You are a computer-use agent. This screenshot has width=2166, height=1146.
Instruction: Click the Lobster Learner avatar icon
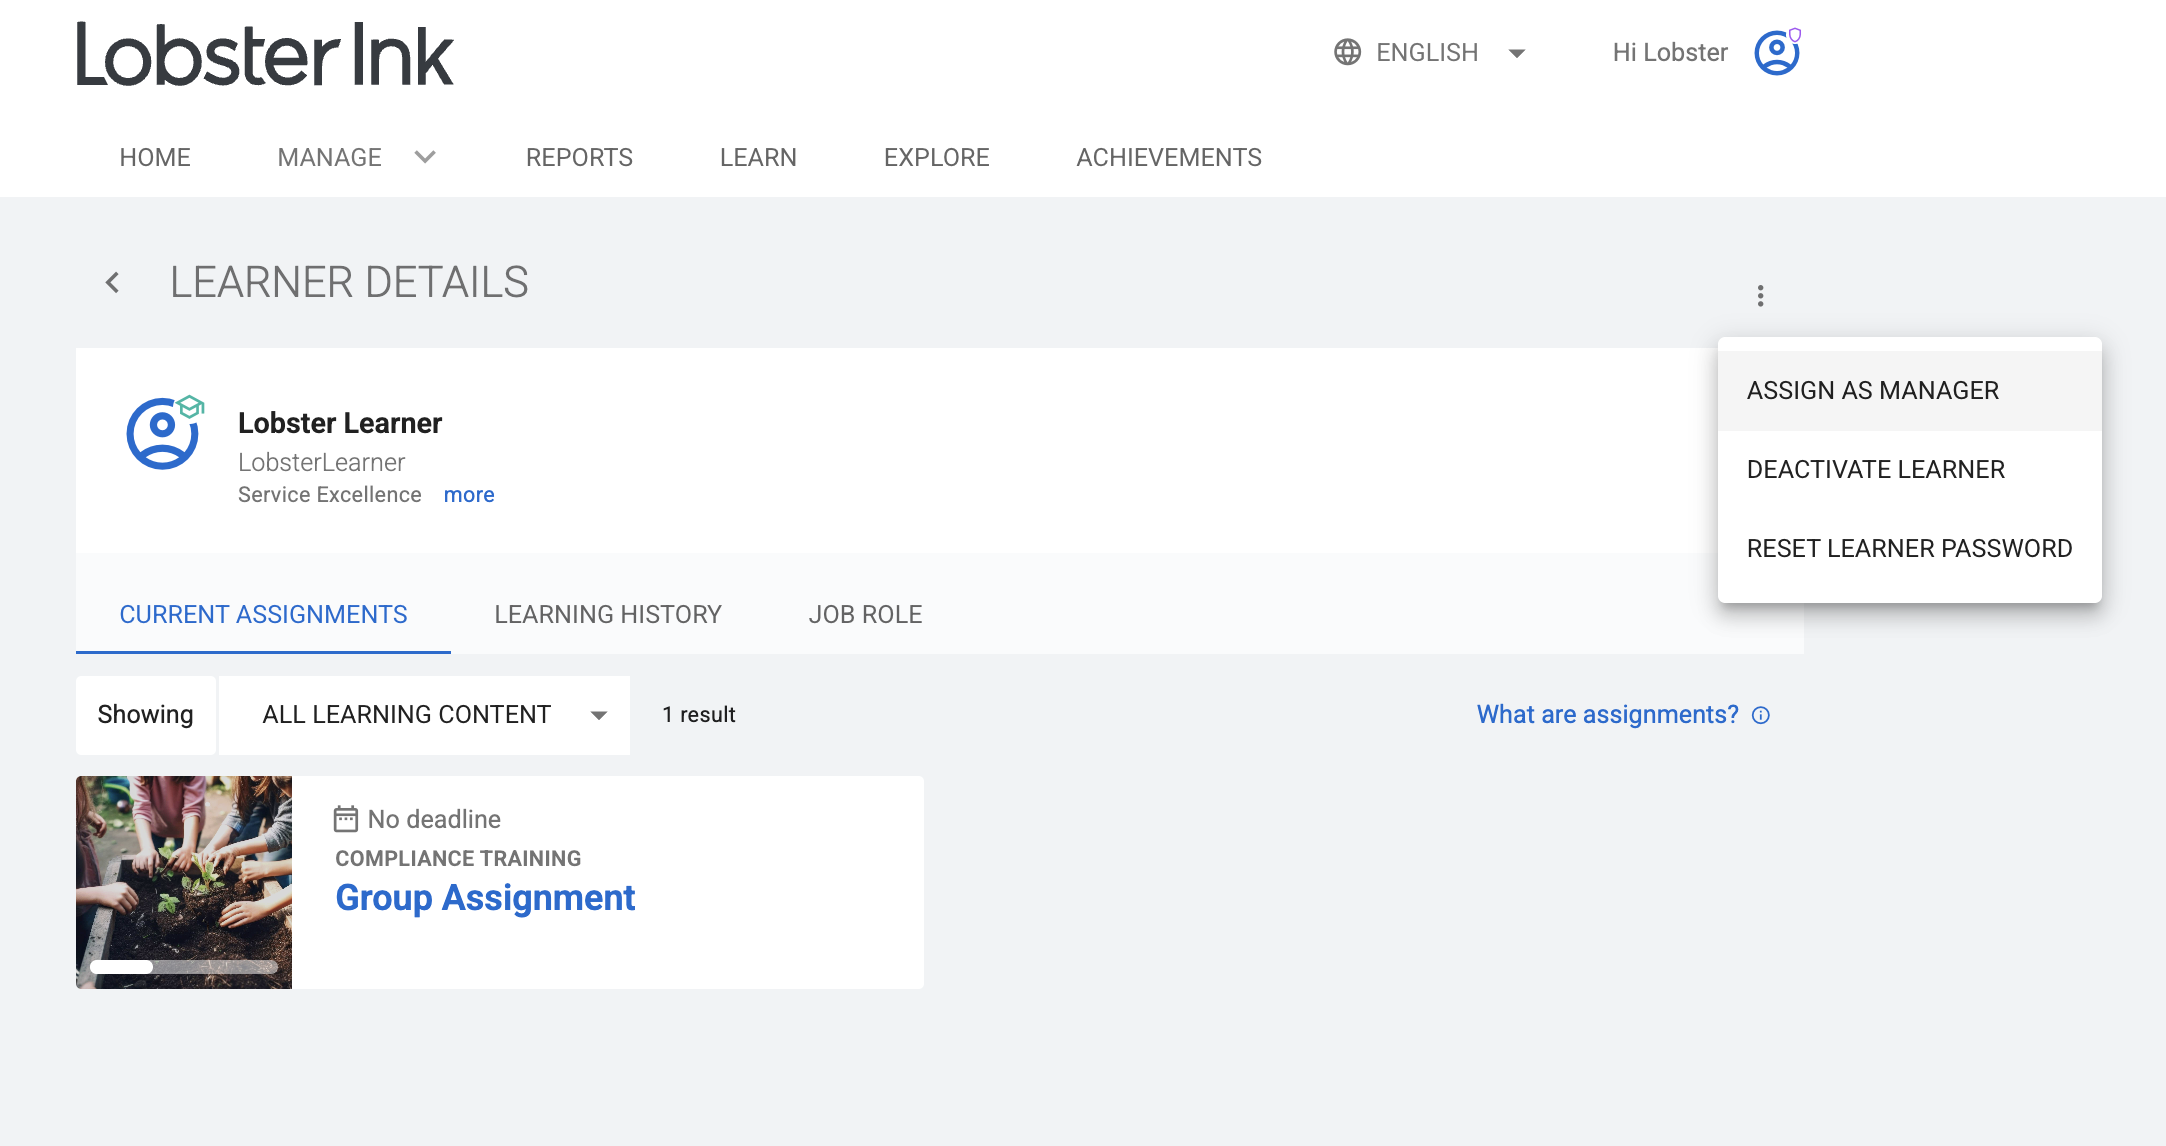point(164,432)
